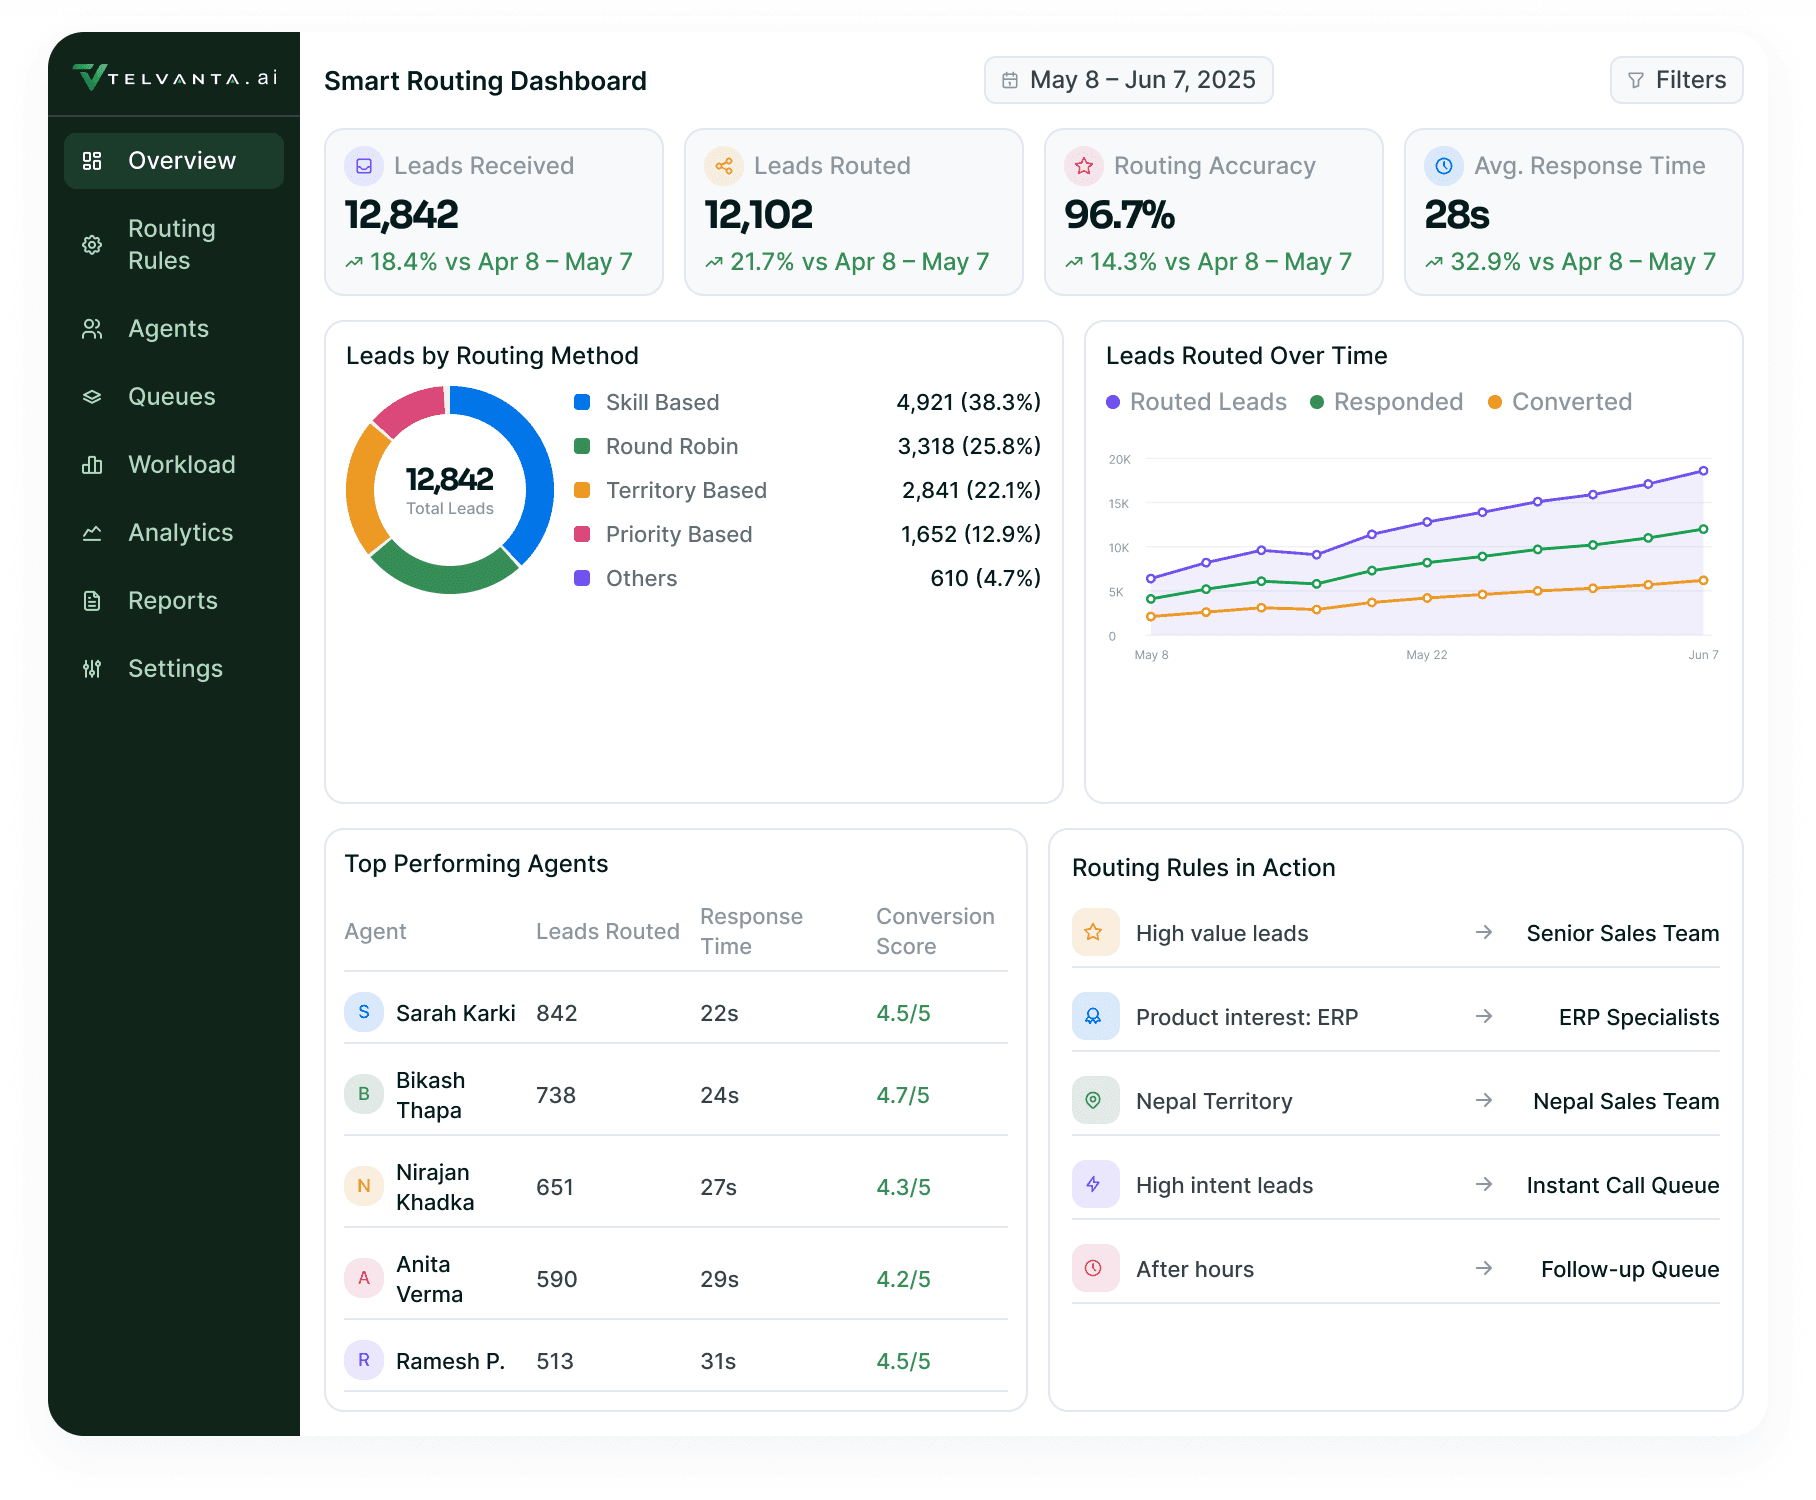Image resolution: width=1816 pixels, height=1500 pixels.
Task: Click Nirajan Khadka's N avatar
Action: [364, 1186]
